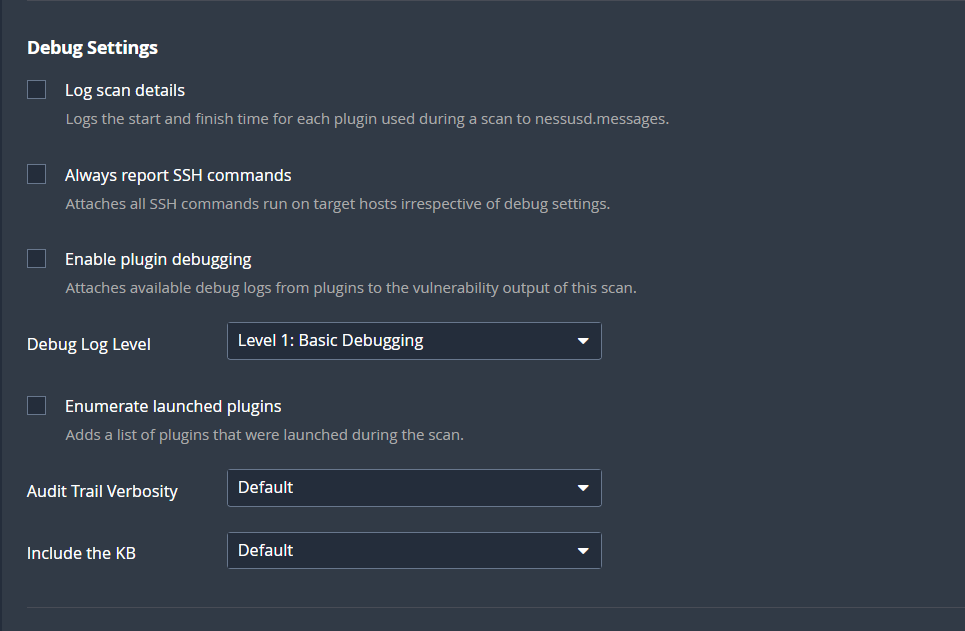This screenshot has height=631, width=965.
Task: Open the Debug Log Level dropdown arrow
Action: pos(583,341)
